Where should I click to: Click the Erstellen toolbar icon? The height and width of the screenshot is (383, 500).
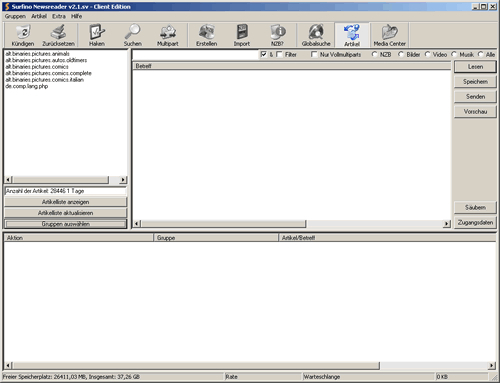coord(207,35)
